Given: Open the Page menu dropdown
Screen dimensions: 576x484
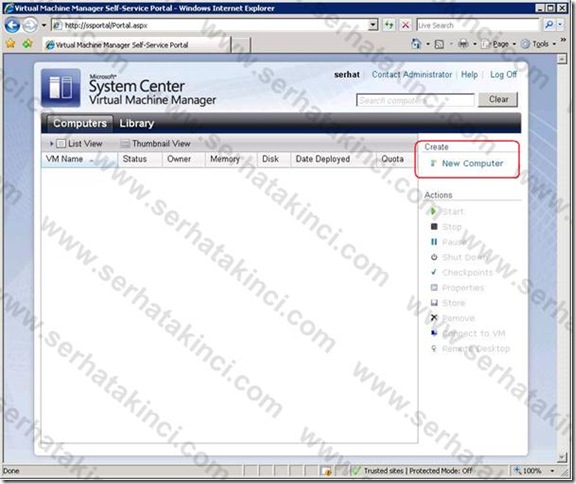Looking at the screenshot, I should click(499, 44).
